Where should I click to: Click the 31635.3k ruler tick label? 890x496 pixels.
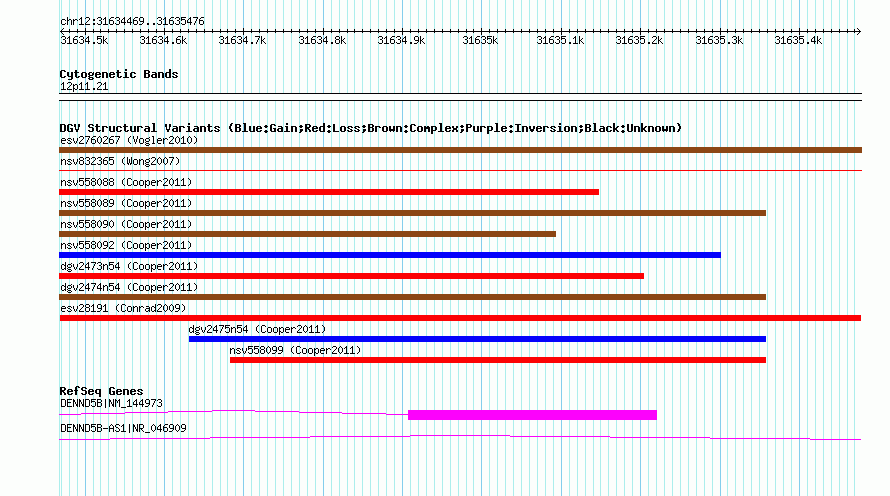click(x=719, y=40)
